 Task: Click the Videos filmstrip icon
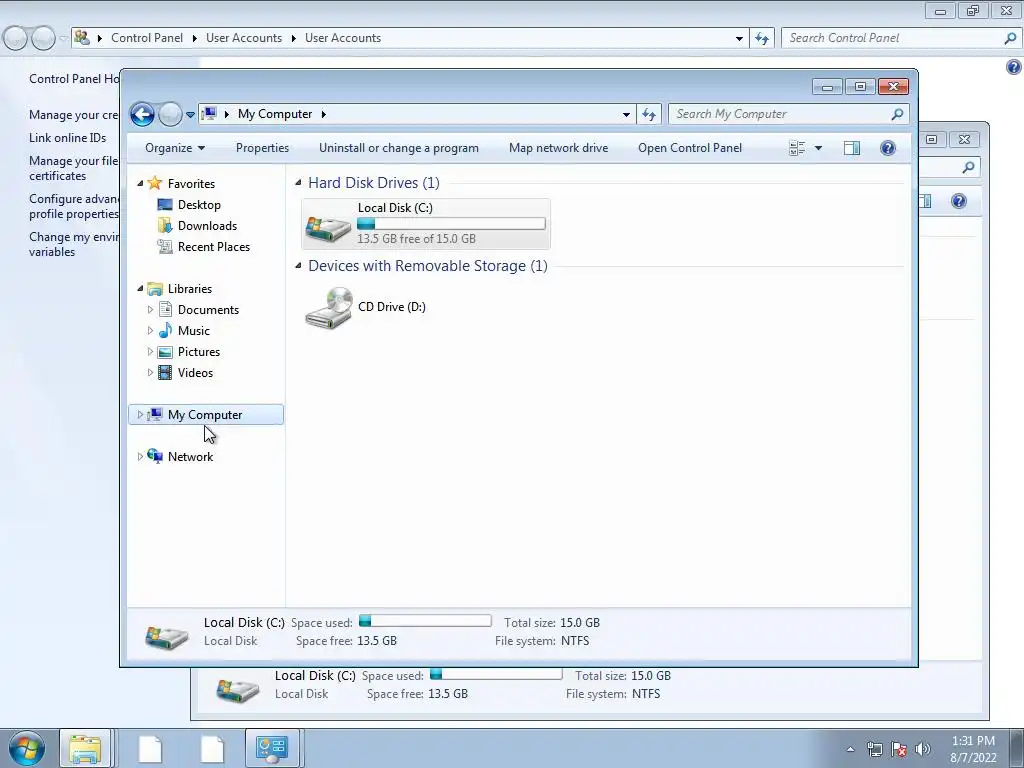coord(166,372)
